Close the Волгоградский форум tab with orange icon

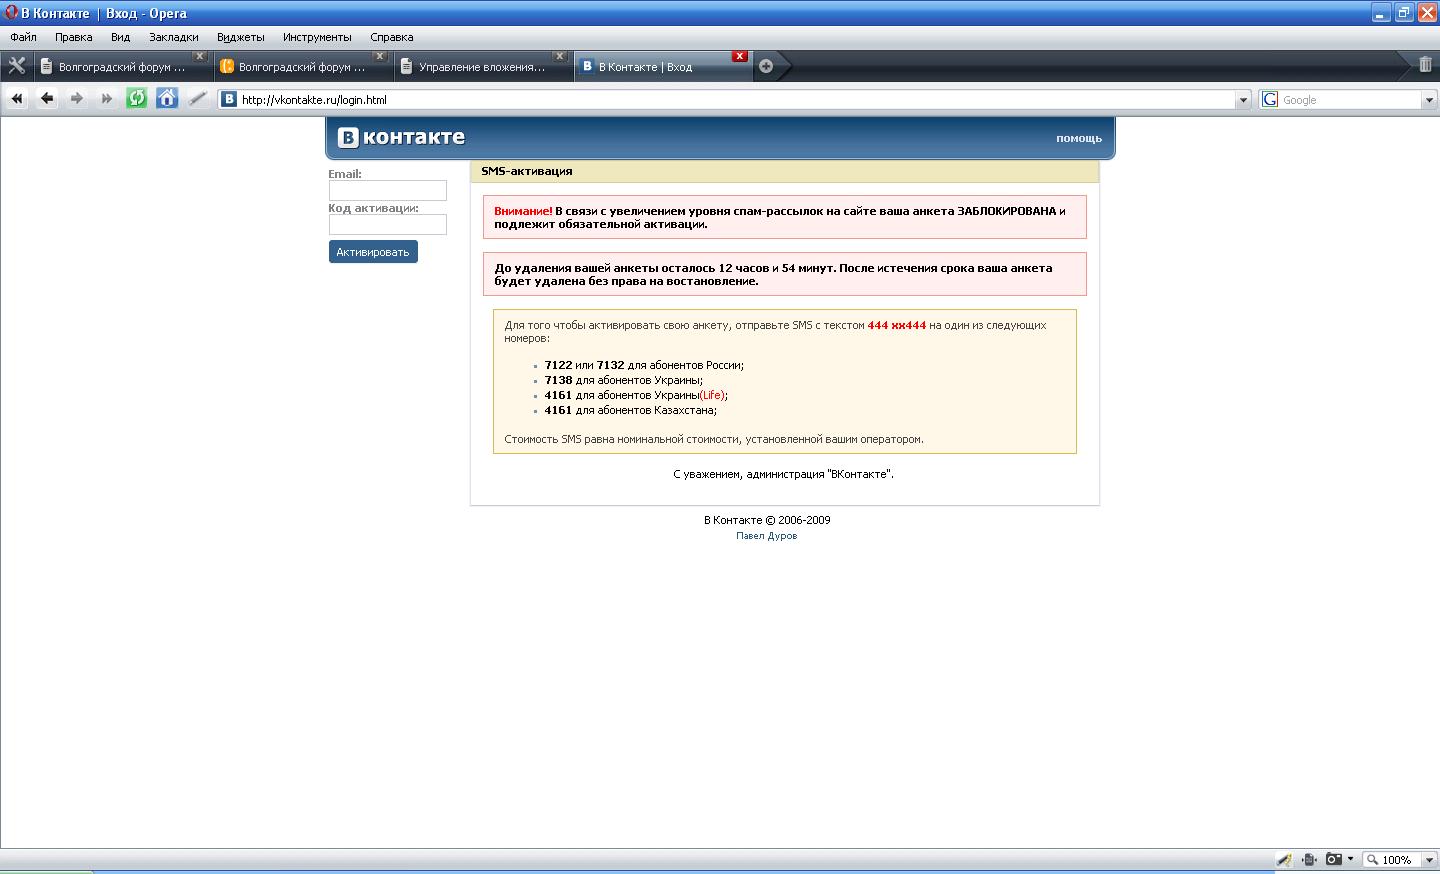[x=379, y=57]
